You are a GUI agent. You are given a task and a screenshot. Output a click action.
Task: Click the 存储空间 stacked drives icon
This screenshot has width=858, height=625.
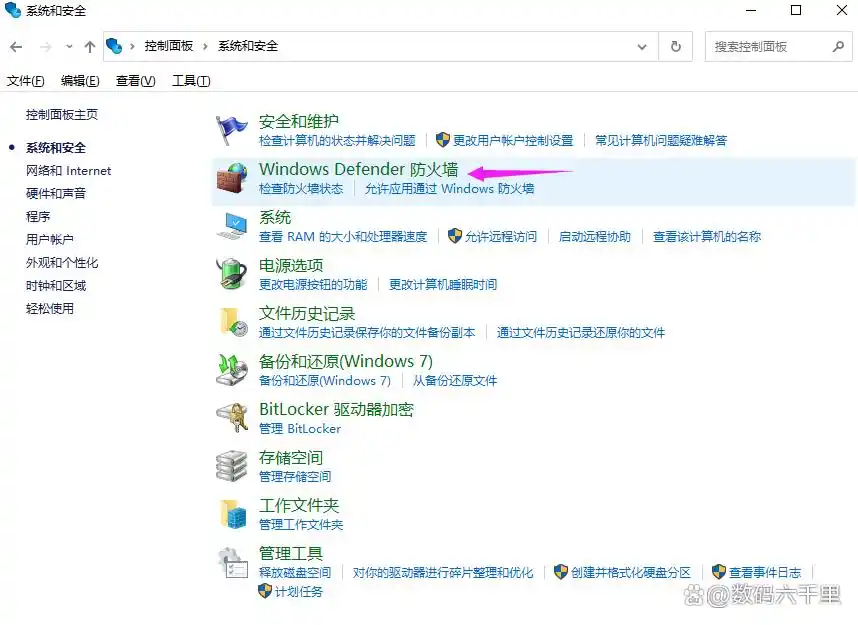pyautogui.click(x=232, y=466)
